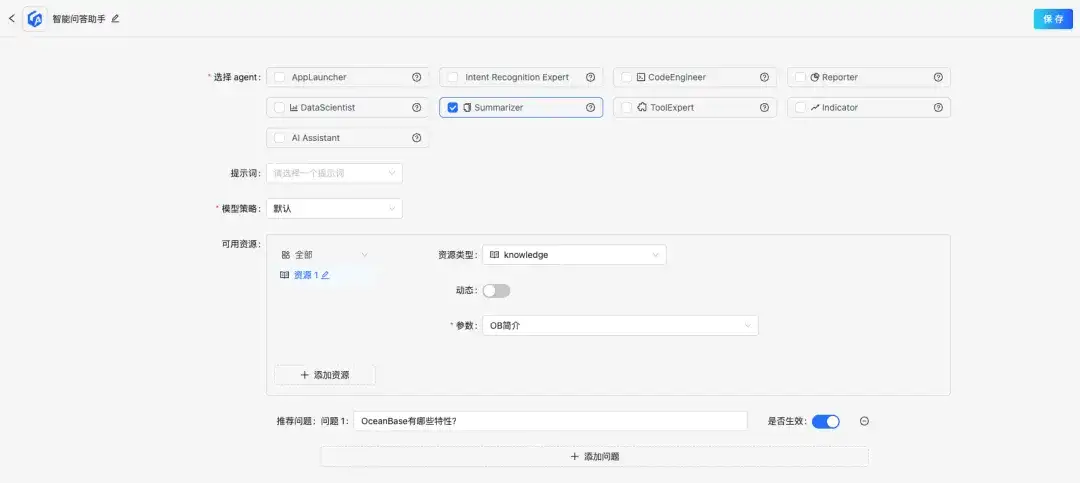Image resolution: width=1080 pixels, height=483 pixels.
Task: Remove 问题 1 with the minus icon
Action: [864, 421]
